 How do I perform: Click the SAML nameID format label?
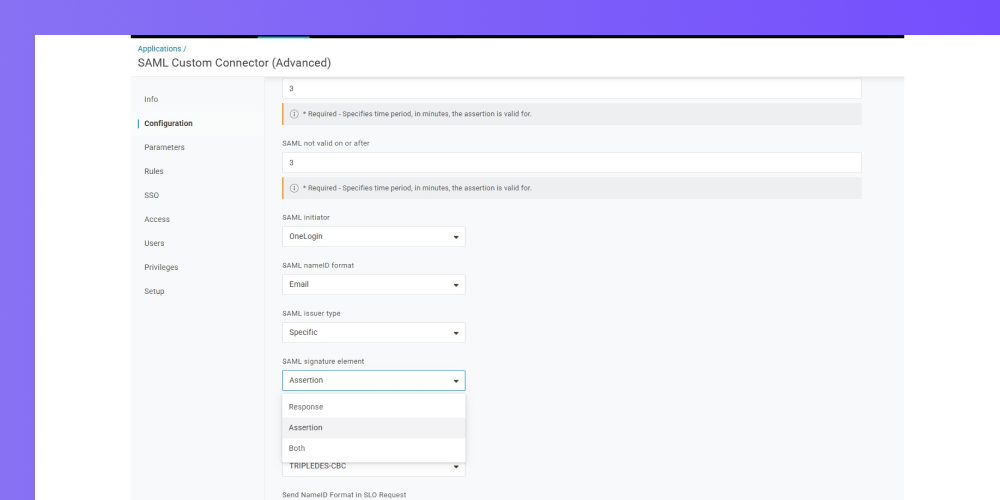(318, 265)
